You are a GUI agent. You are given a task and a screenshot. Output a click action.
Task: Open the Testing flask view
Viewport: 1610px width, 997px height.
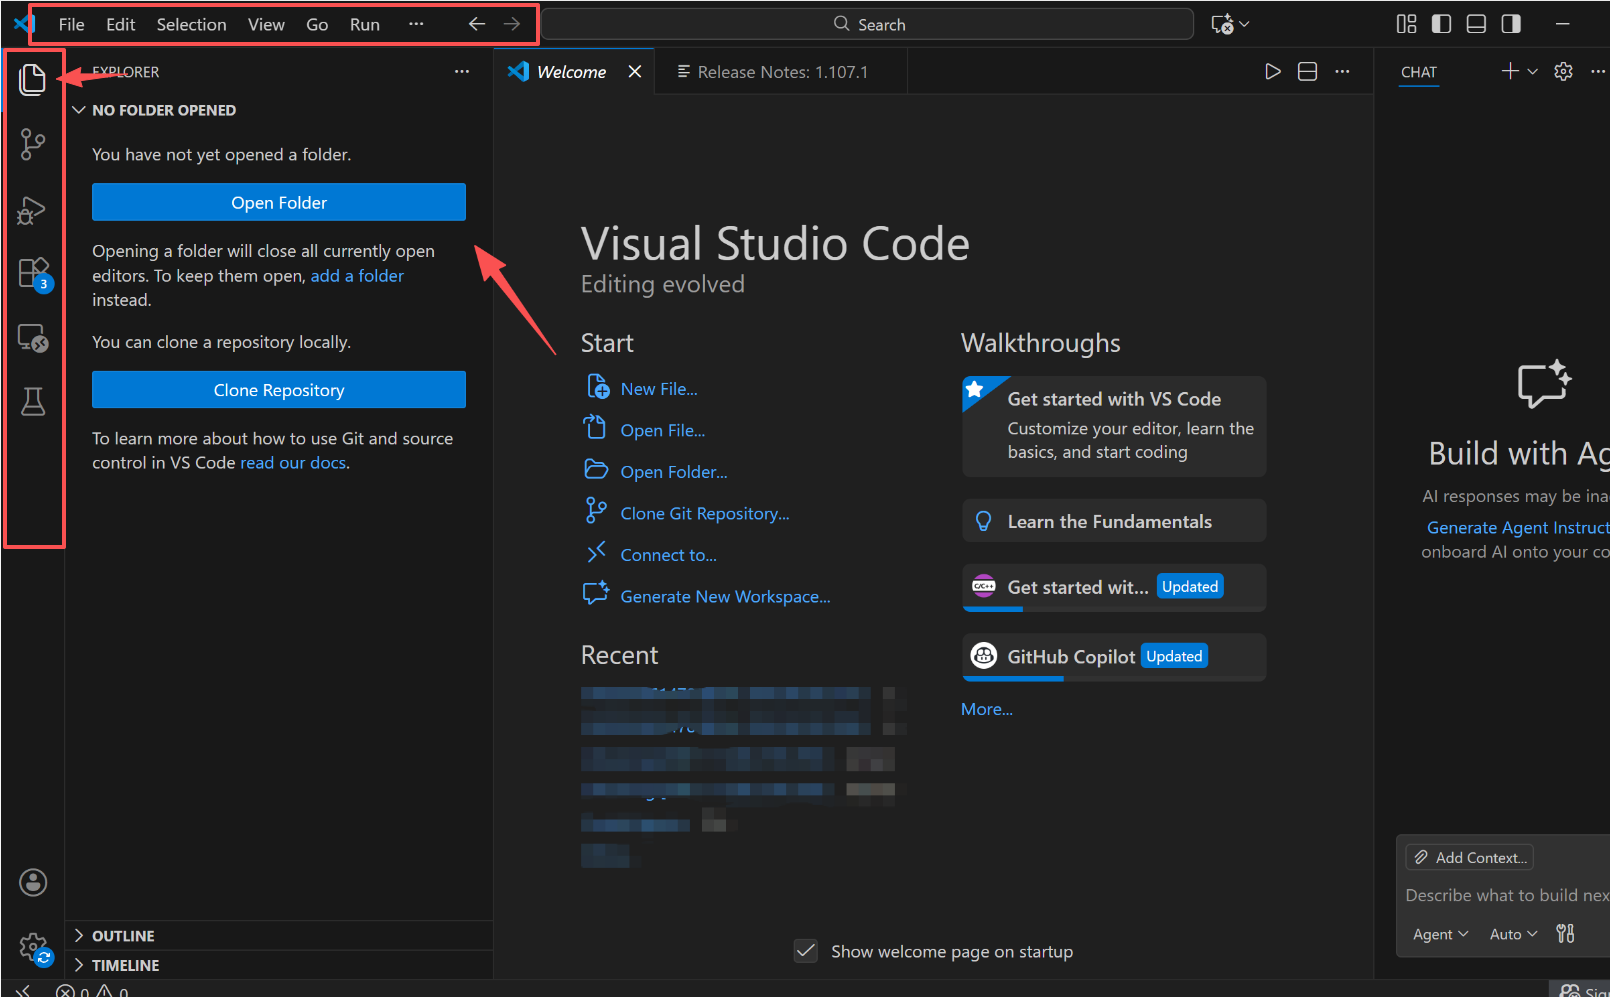click(33, 402)
